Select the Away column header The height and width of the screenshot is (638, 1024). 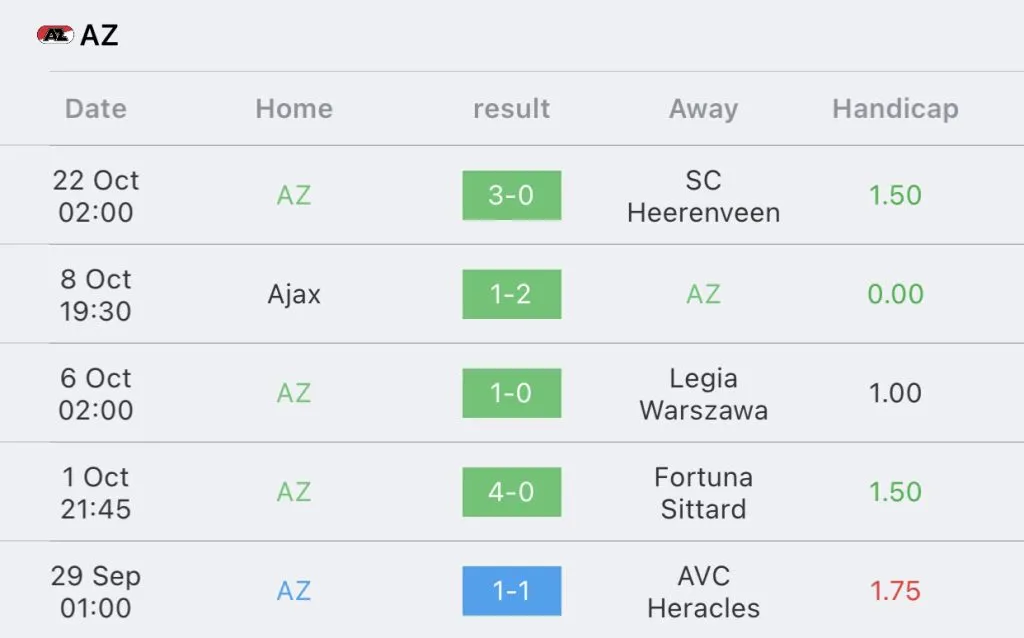[703, 108]
